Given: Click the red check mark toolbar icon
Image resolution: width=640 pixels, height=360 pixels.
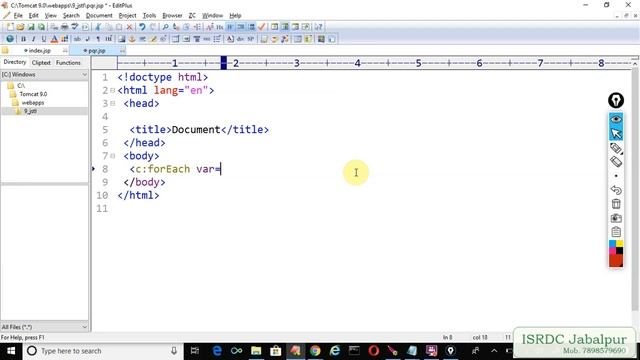Looking at the screenshot, I should click(262, 27).
